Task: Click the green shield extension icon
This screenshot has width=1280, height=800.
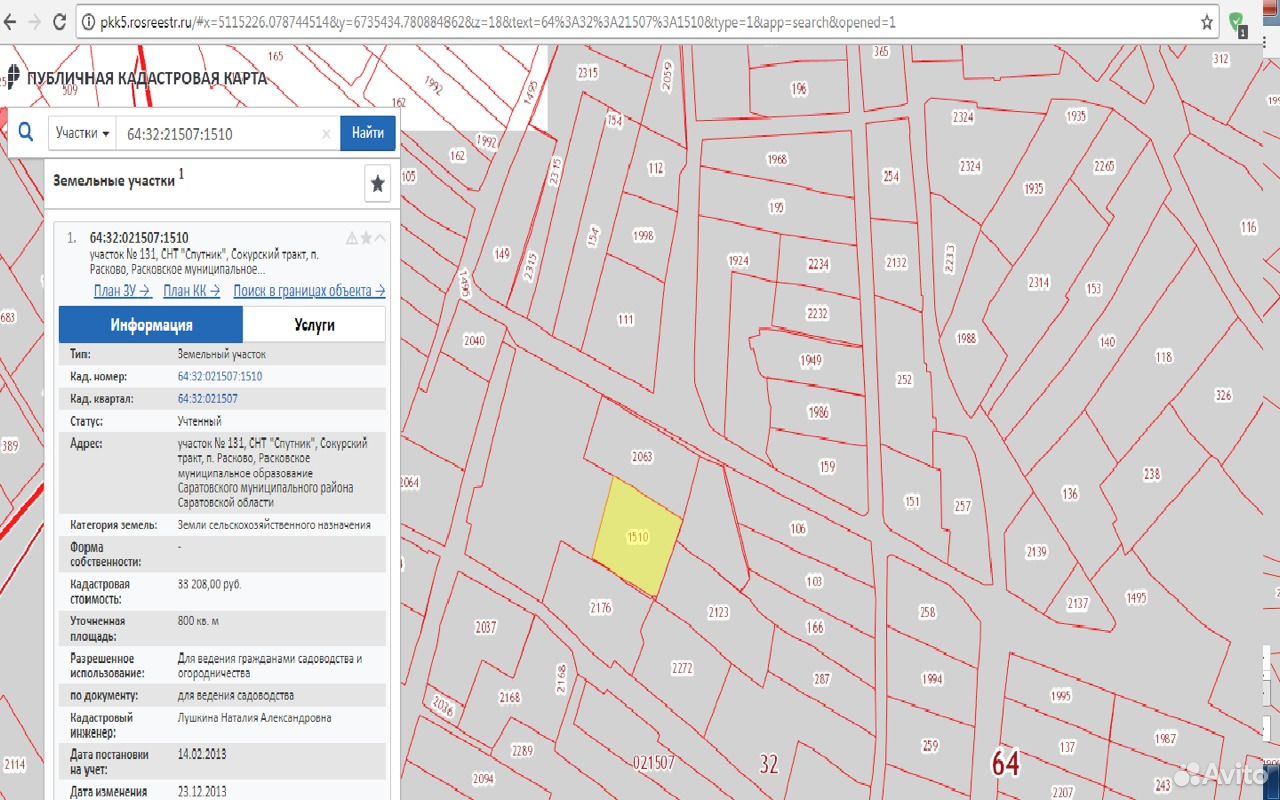Action: [x=1238, y=22]
